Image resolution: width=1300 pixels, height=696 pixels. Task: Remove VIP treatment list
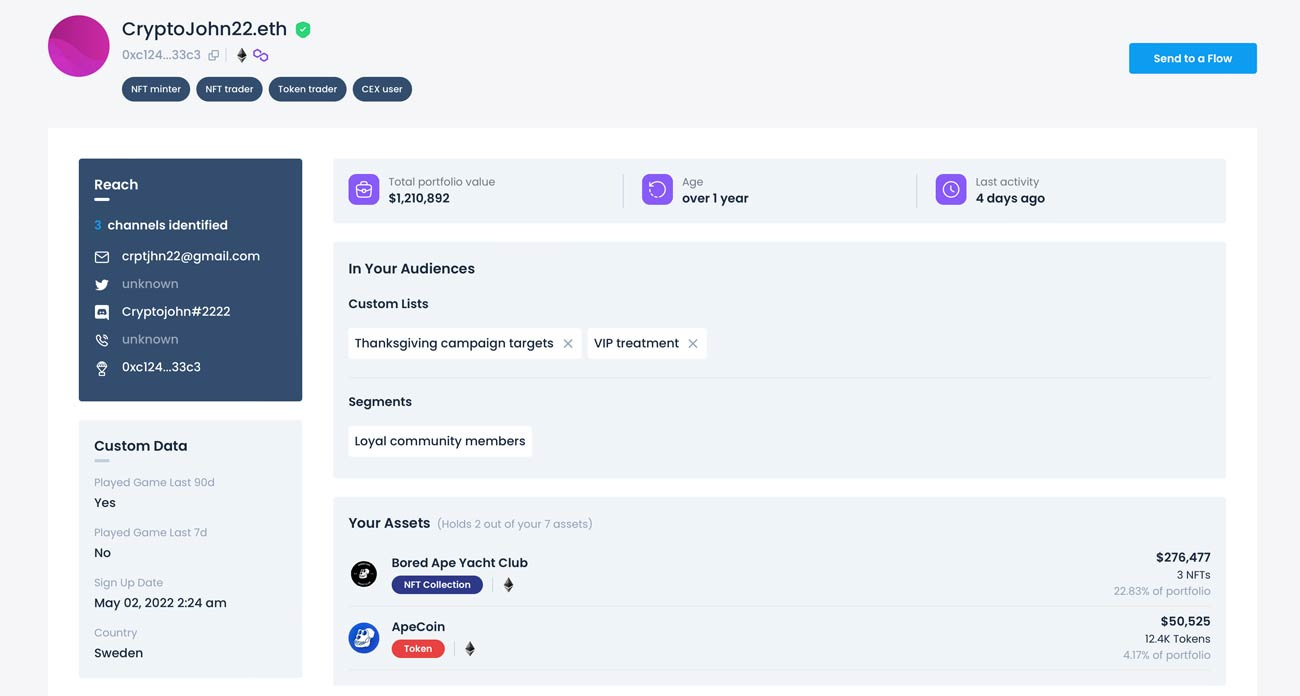click(x=693, y=343)
